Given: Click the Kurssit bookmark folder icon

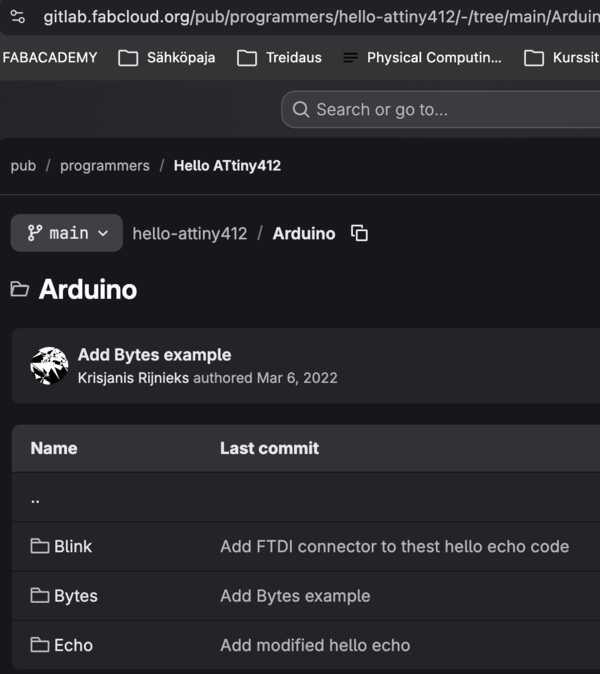Looking at the screenshot, I should point(534,58).
